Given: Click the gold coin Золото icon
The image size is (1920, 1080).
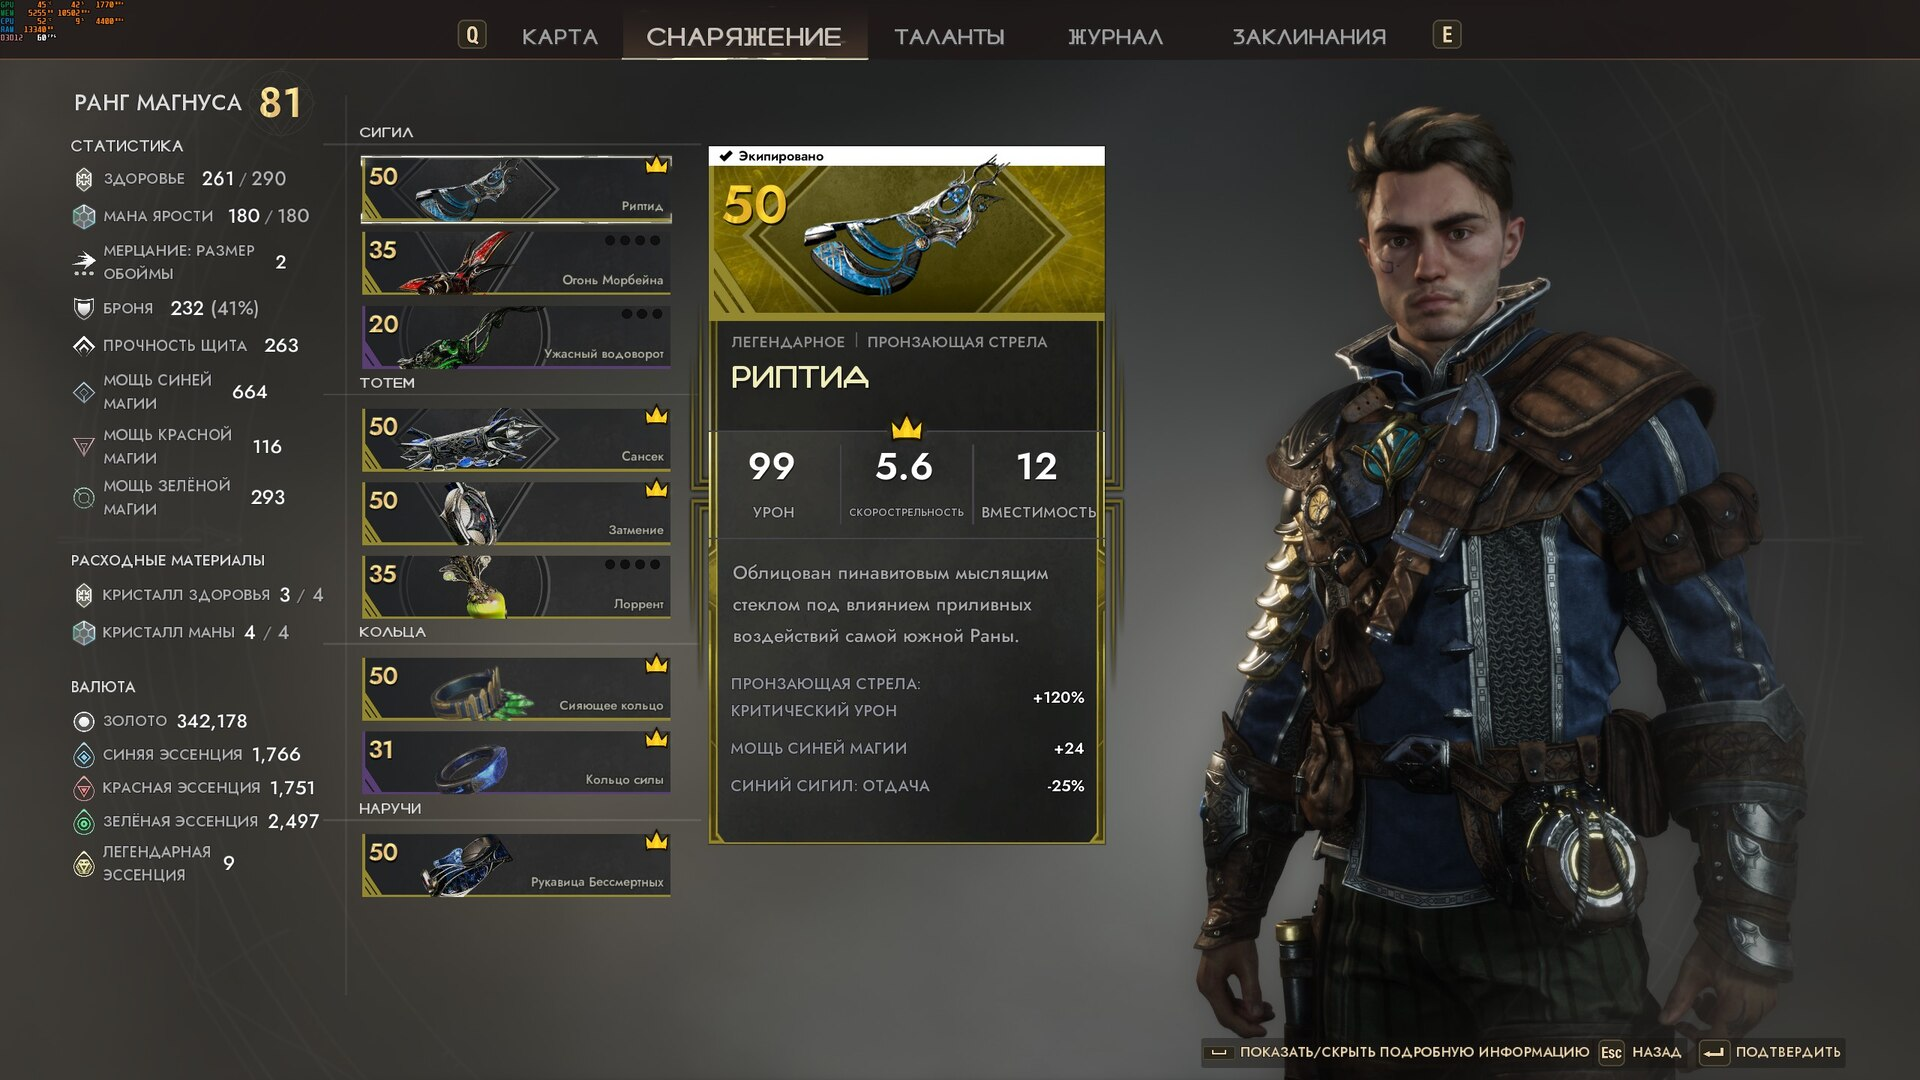Looking at the screenshot, I should (84, 721).
